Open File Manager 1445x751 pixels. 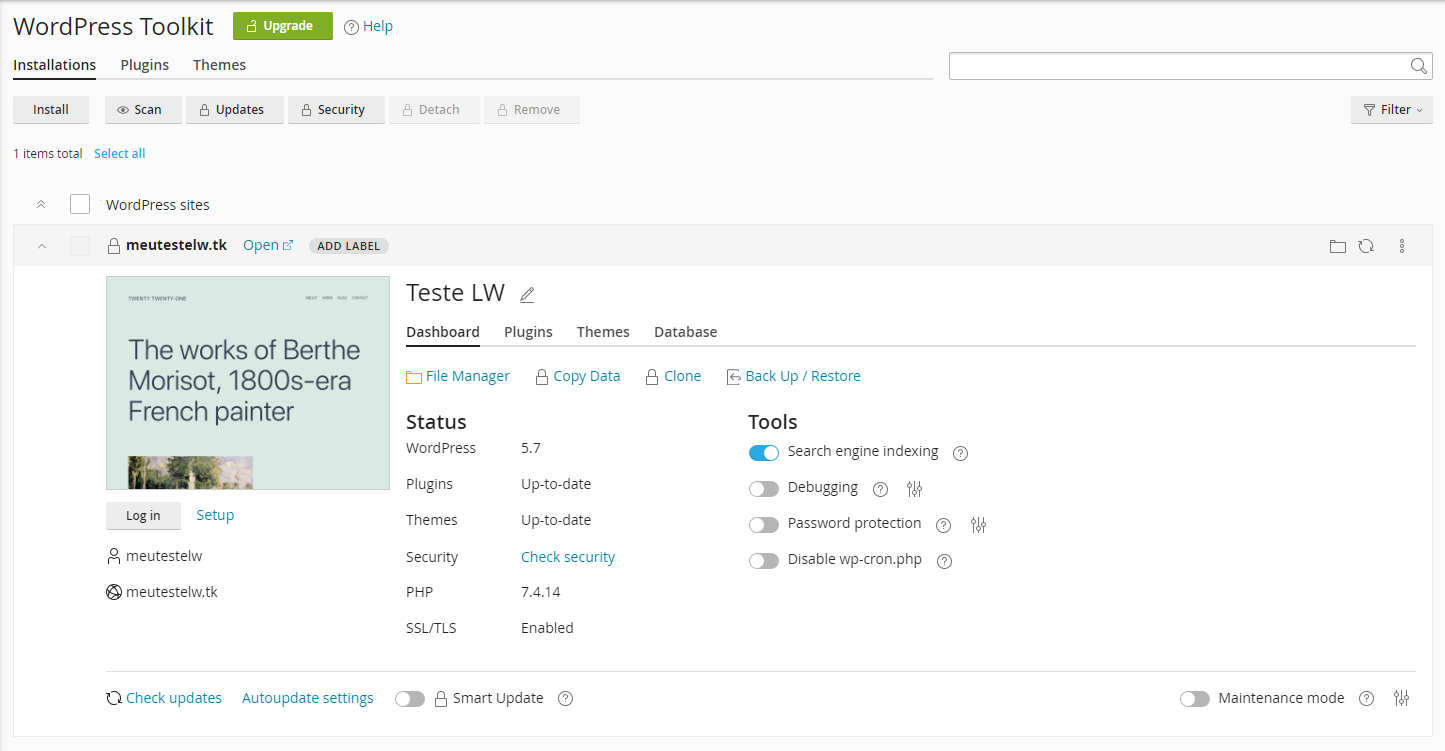pos(458,377)
